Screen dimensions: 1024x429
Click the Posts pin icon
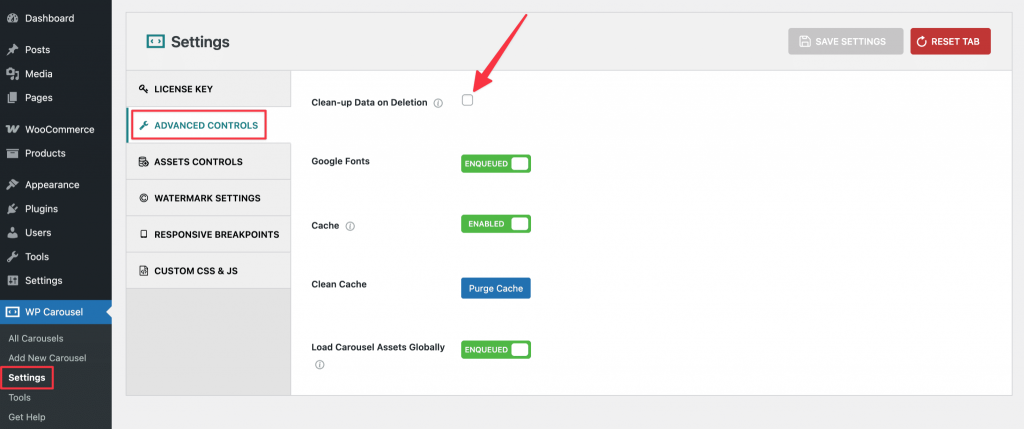(12, 50)
